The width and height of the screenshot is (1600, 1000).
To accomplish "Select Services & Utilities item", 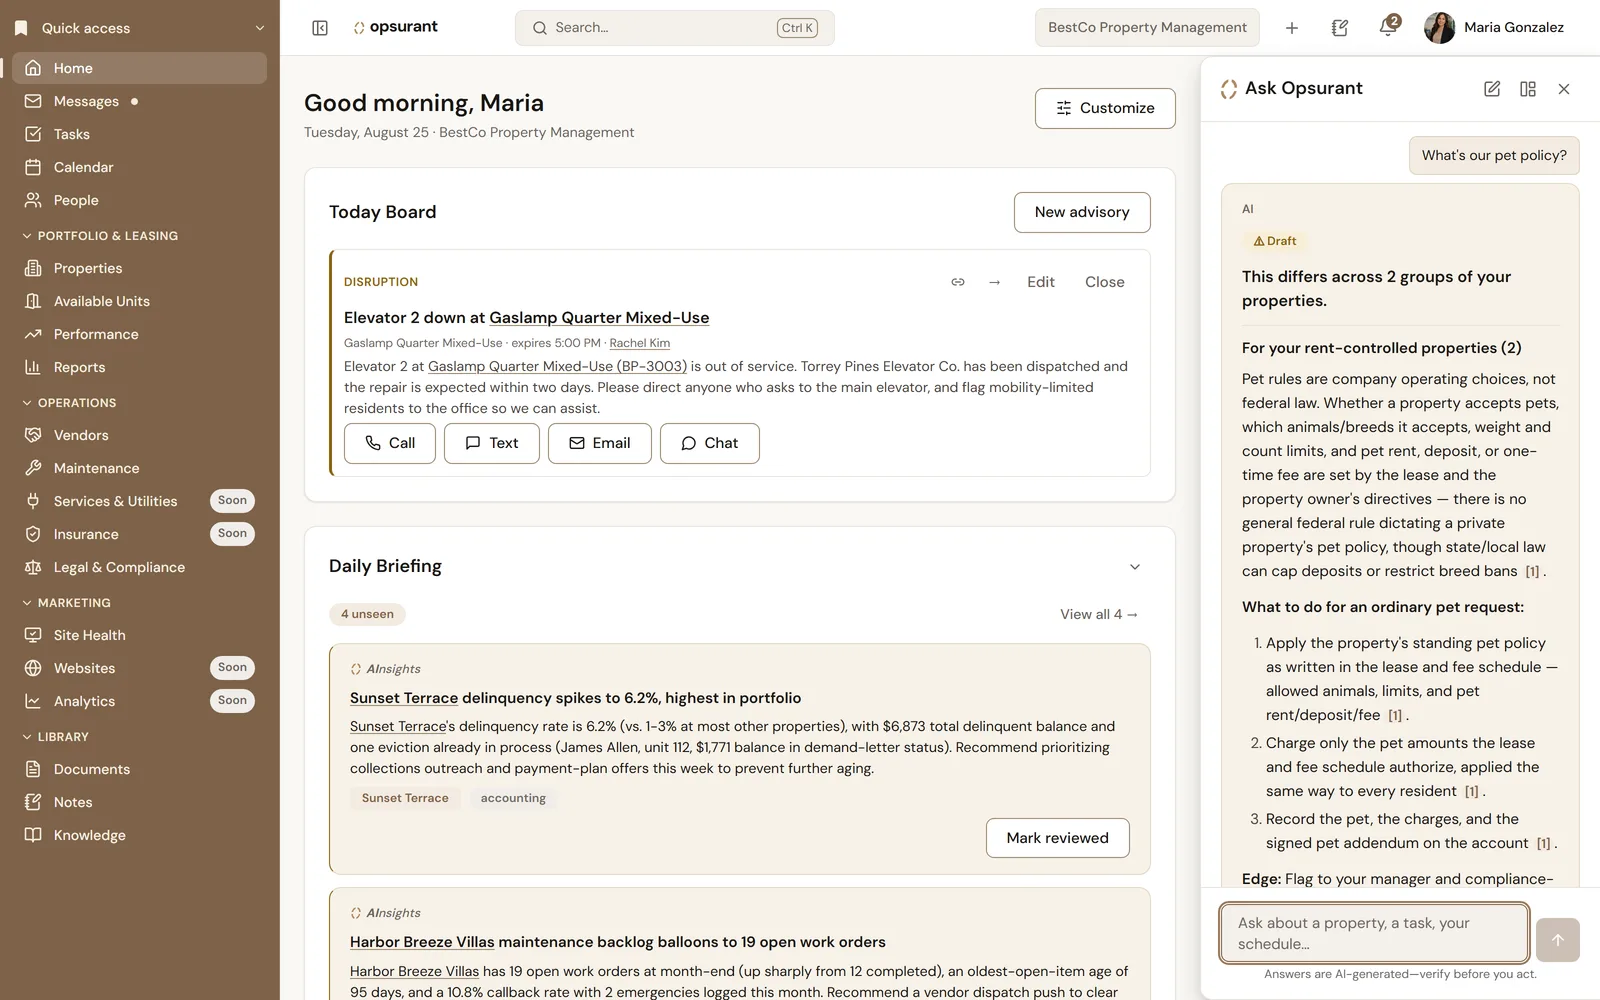I will tap(140, 501).
